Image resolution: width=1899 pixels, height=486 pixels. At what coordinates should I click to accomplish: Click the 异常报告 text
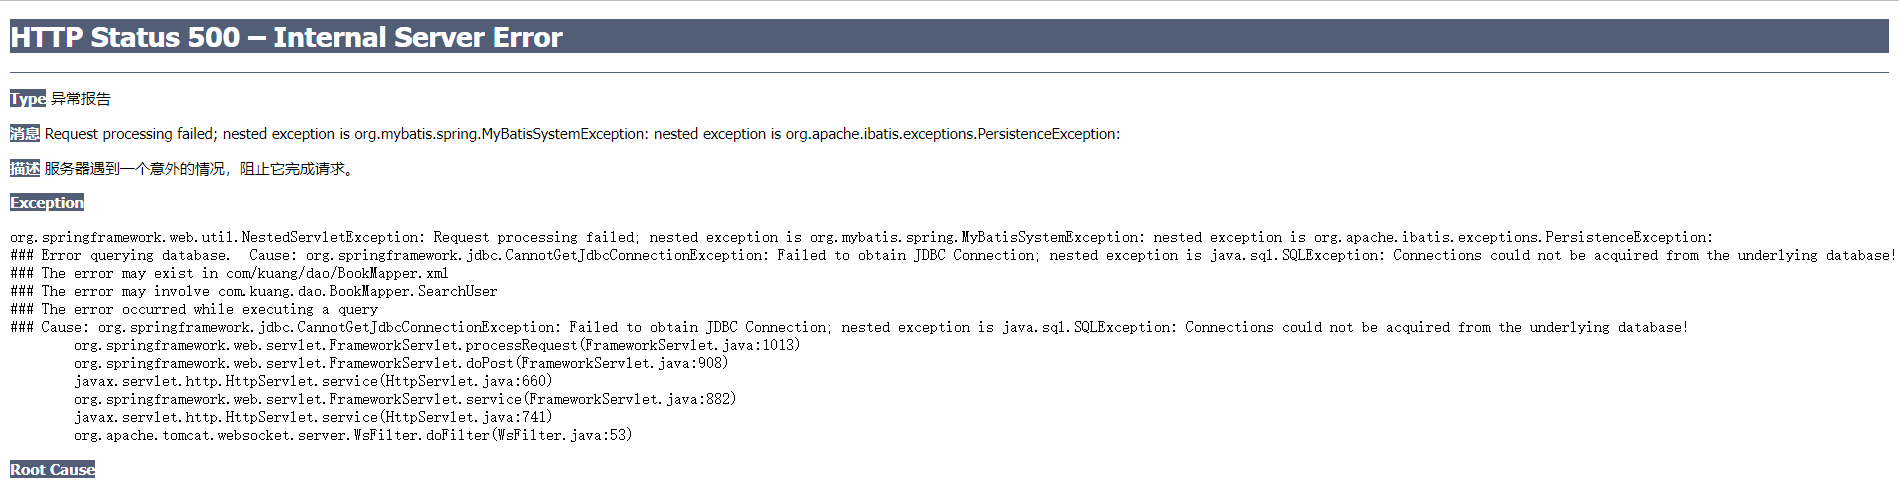81,98
